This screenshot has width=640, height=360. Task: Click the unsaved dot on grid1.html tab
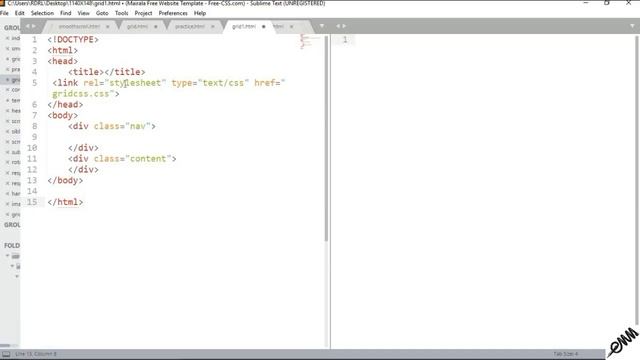pyautogui.click(x=264, y=27)
